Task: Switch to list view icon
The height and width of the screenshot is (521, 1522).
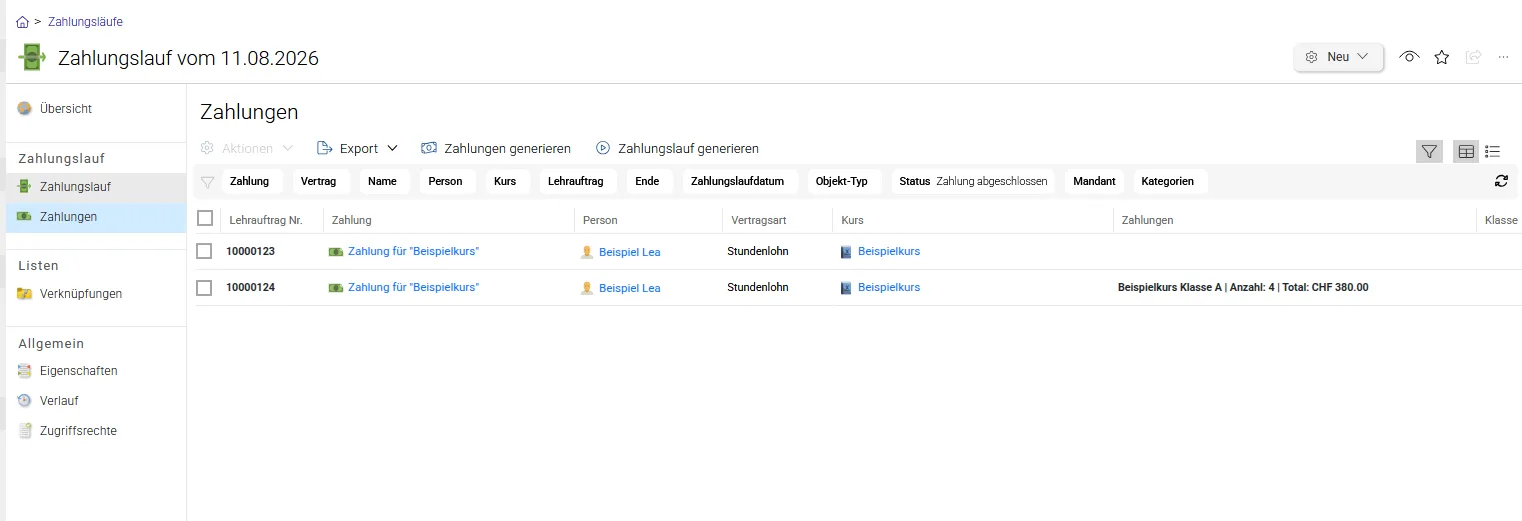Action: [x=1493, y=151]
